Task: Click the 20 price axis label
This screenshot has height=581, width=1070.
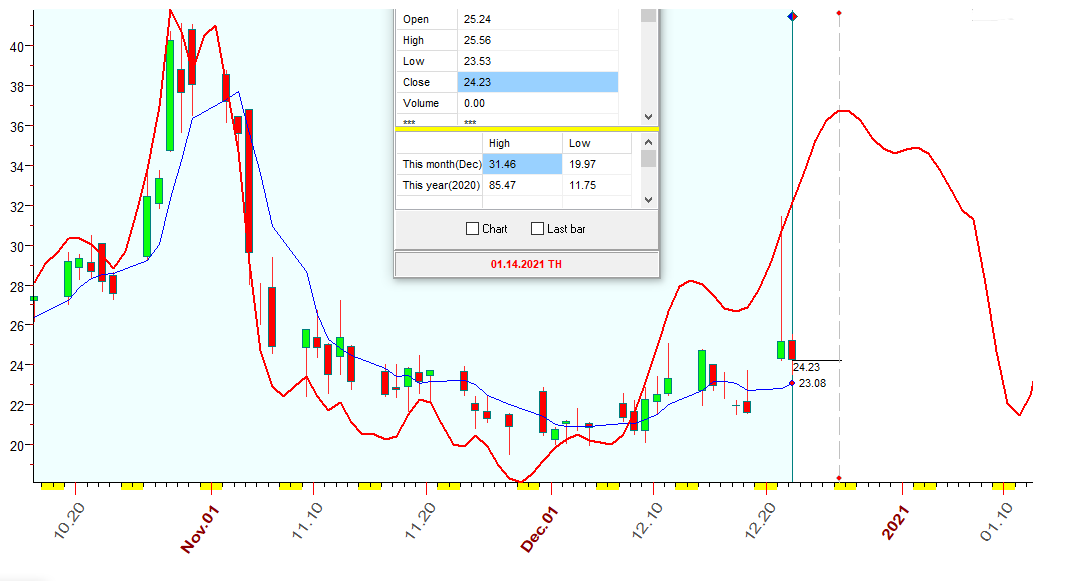Action: (17, 446)
